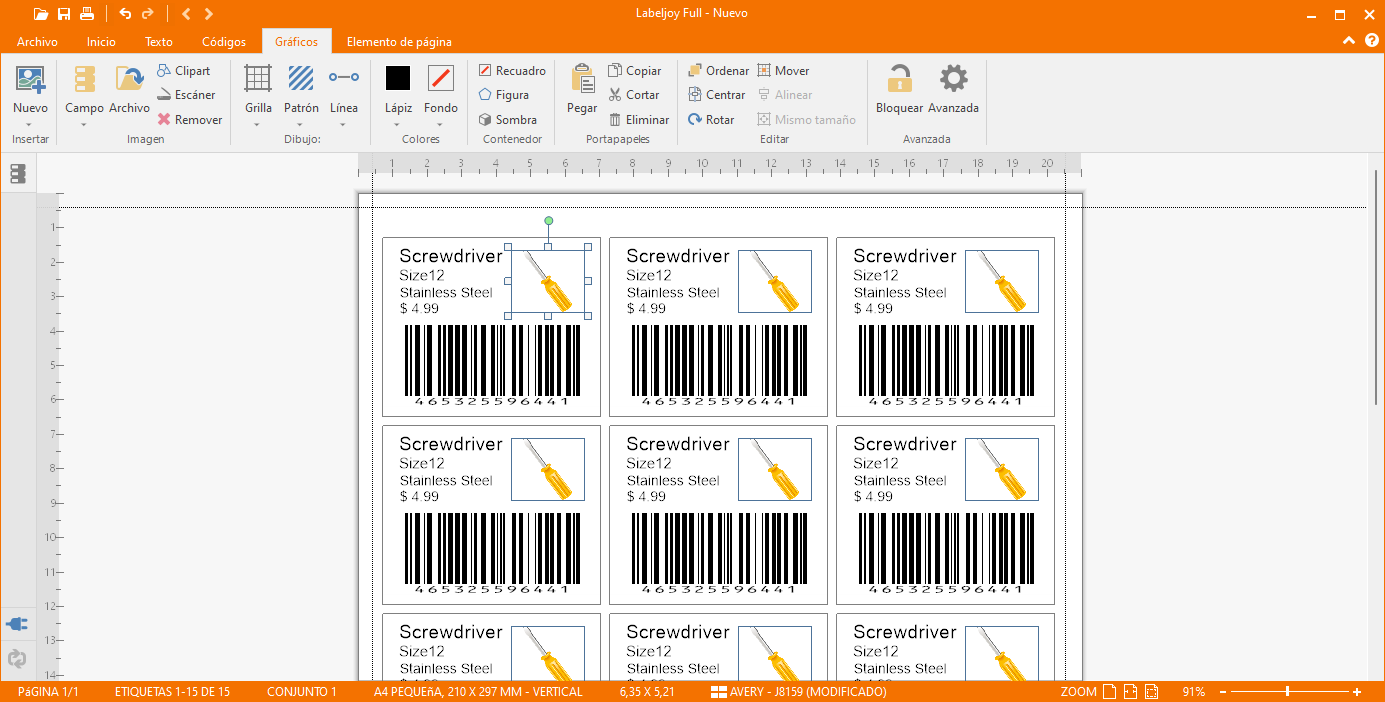
Task: Click the 6,35 X 5,21 size readout
Action: (x=647, y=692)
